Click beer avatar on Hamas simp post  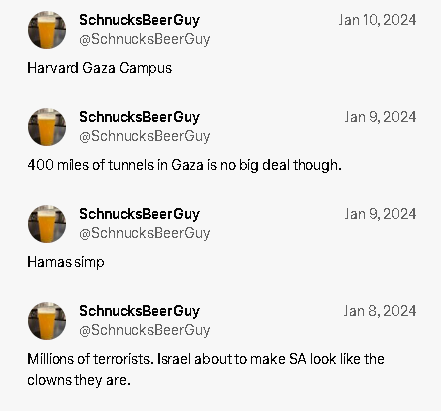(x=47, y=224)
